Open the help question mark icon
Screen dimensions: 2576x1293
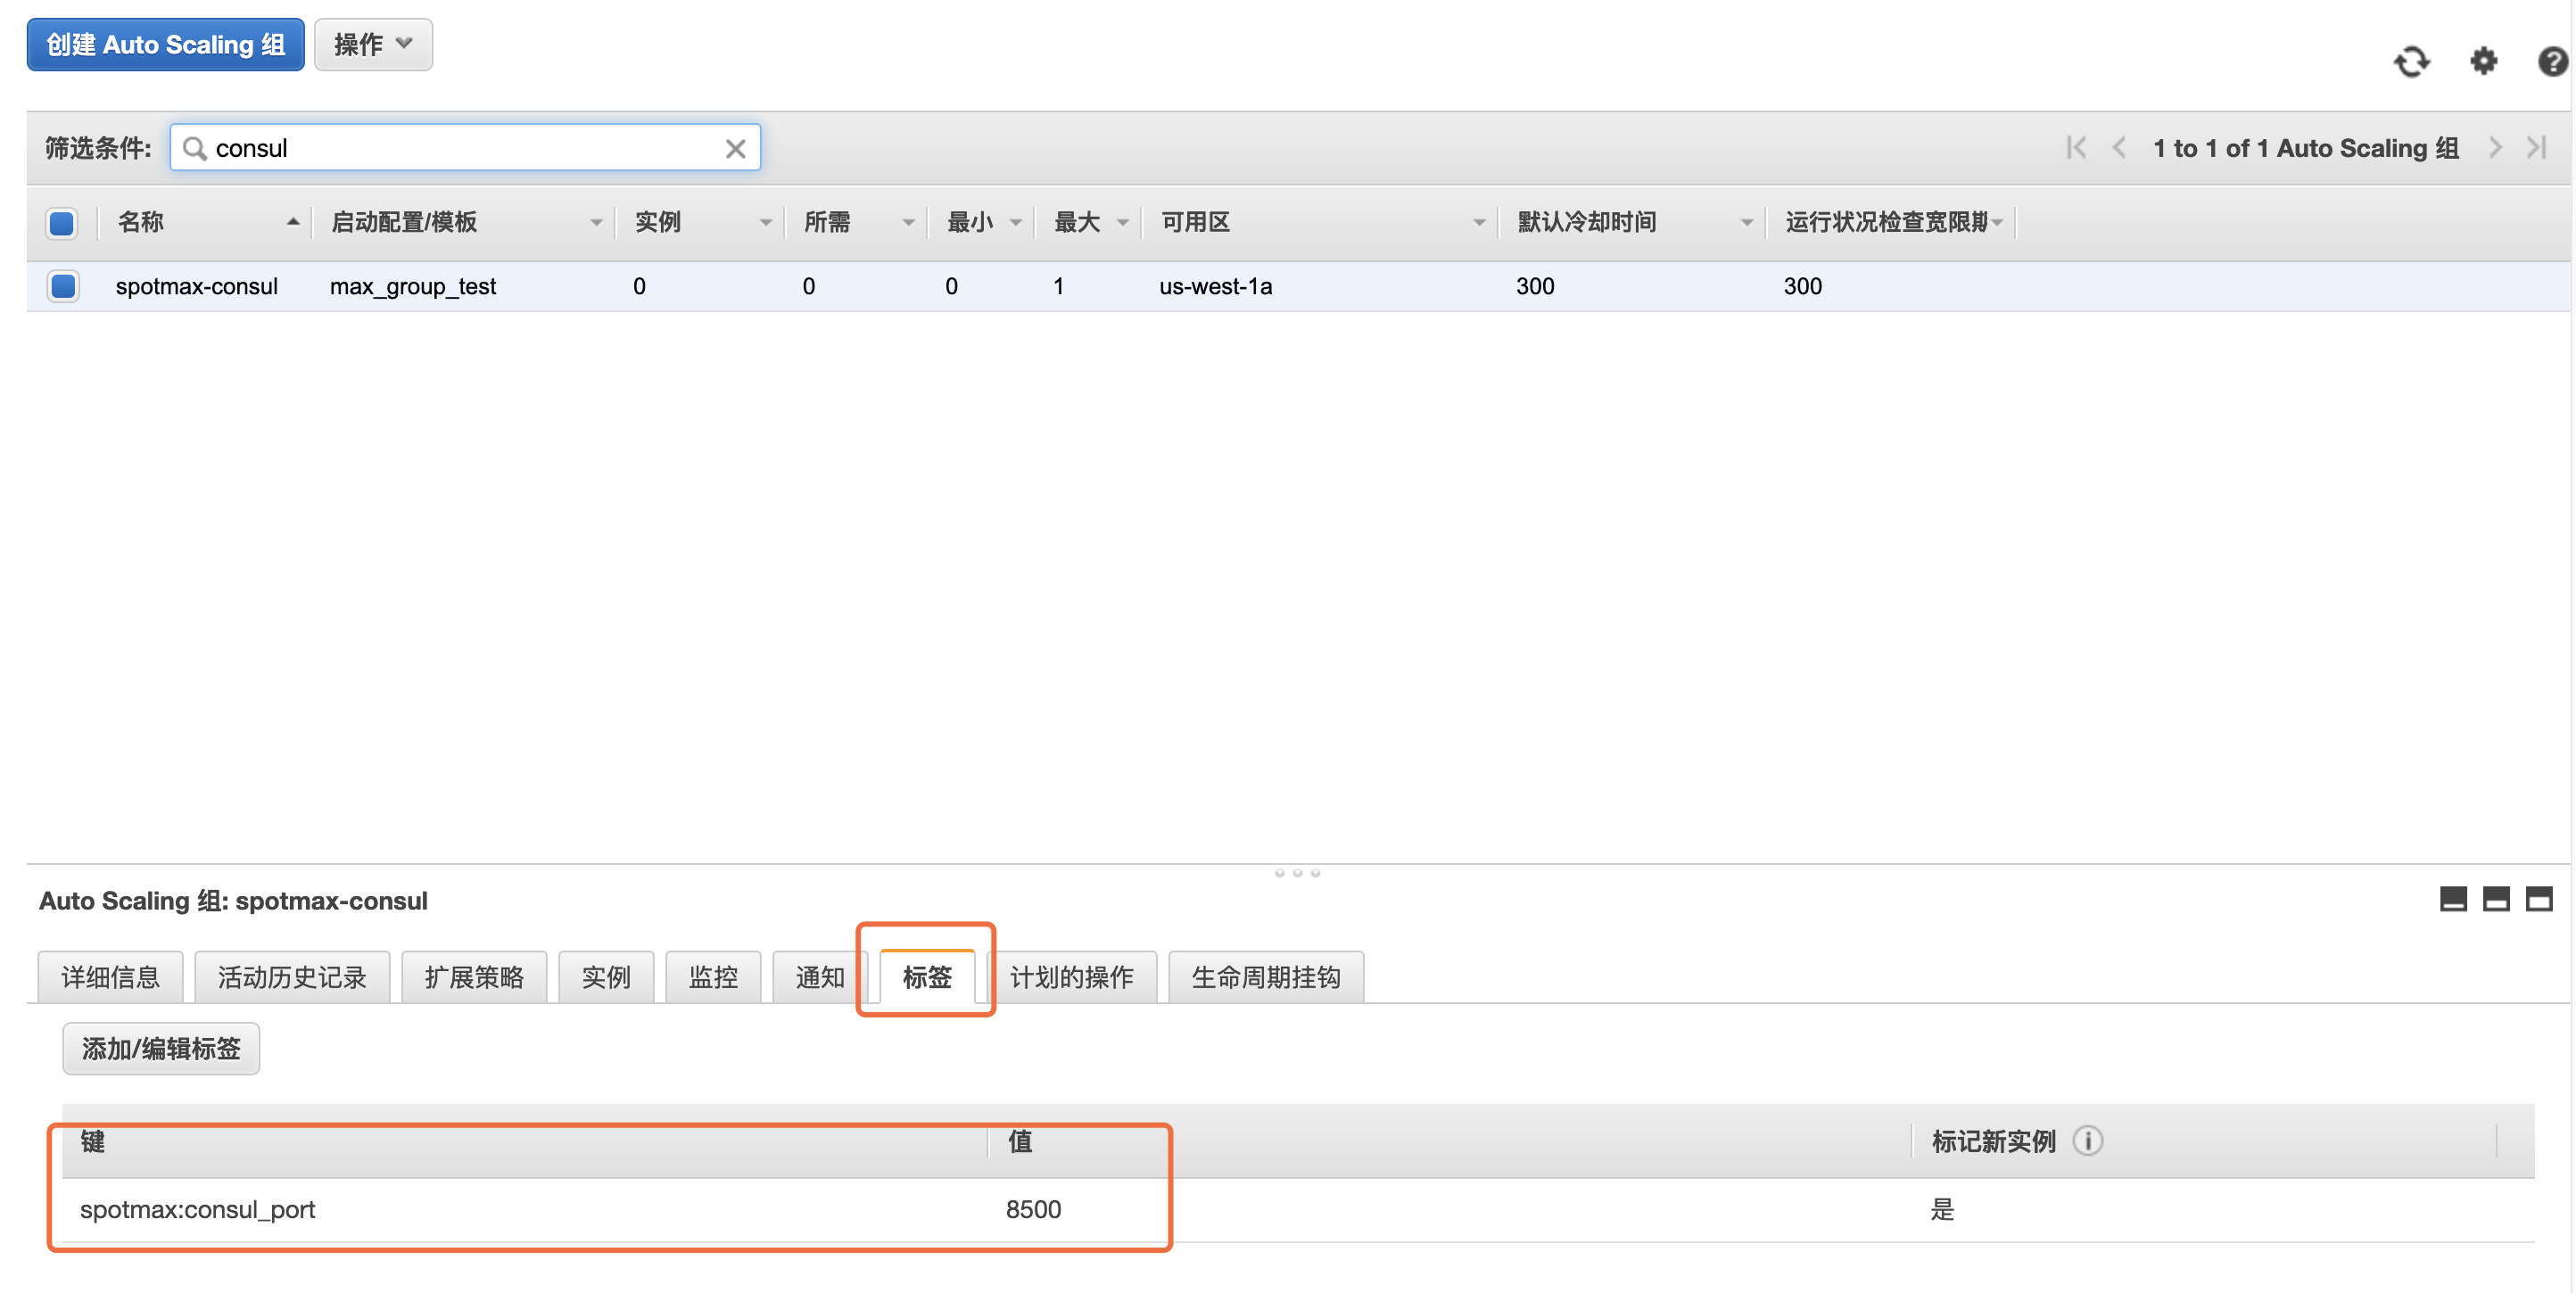(2552, 62)
